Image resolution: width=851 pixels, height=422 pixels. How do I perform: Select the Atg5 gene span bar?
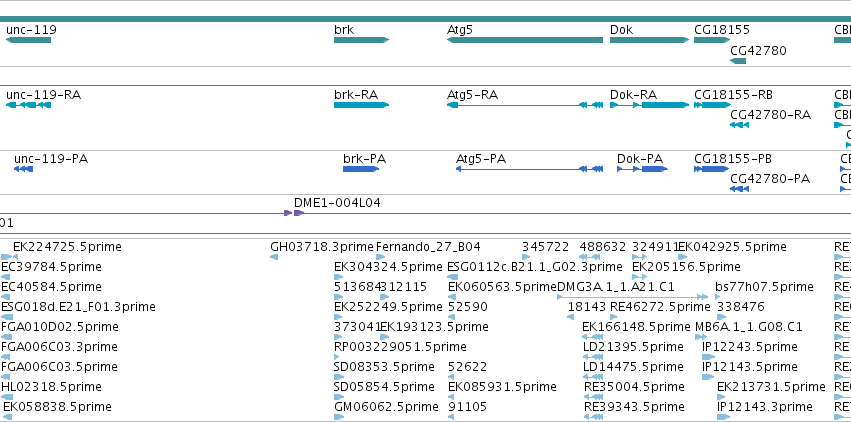525,40
